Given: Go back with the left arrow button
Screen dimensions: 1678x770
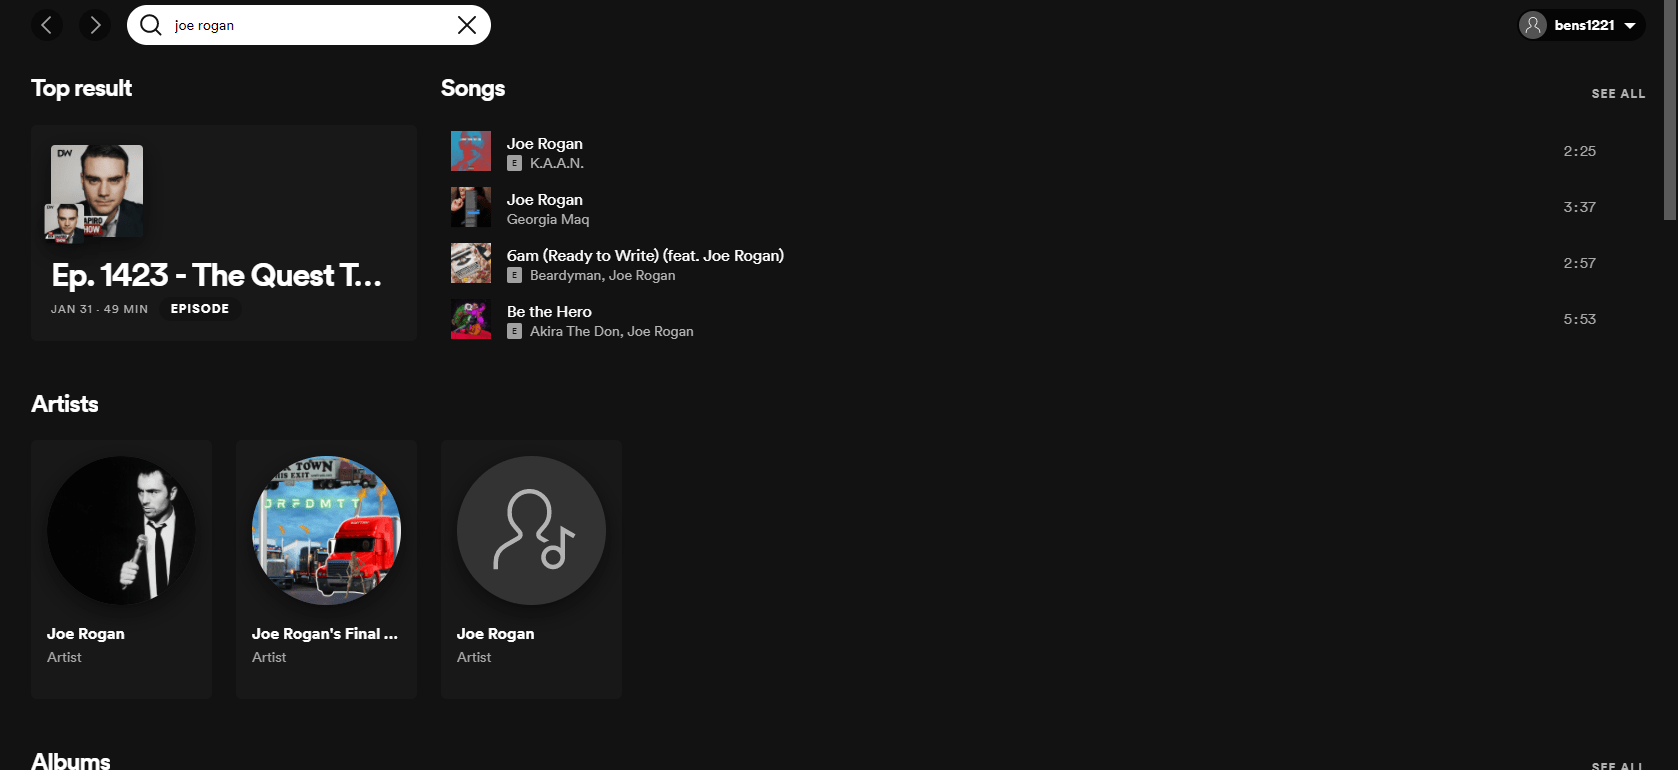Looking at the screenshot, I should pyautogui.click(x=47, y=25).
